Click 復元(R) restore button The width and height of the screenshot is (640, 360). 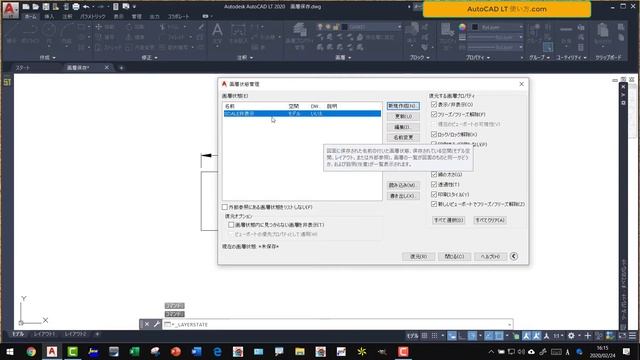coord(418,256)
